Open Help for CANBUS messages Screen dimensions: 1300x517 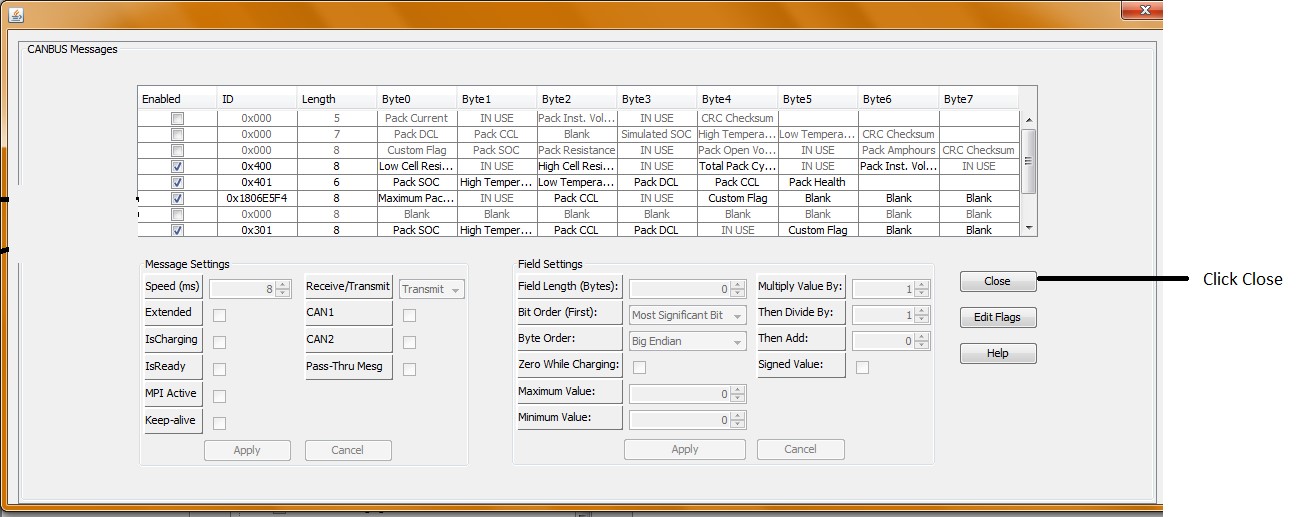[997, 353]
